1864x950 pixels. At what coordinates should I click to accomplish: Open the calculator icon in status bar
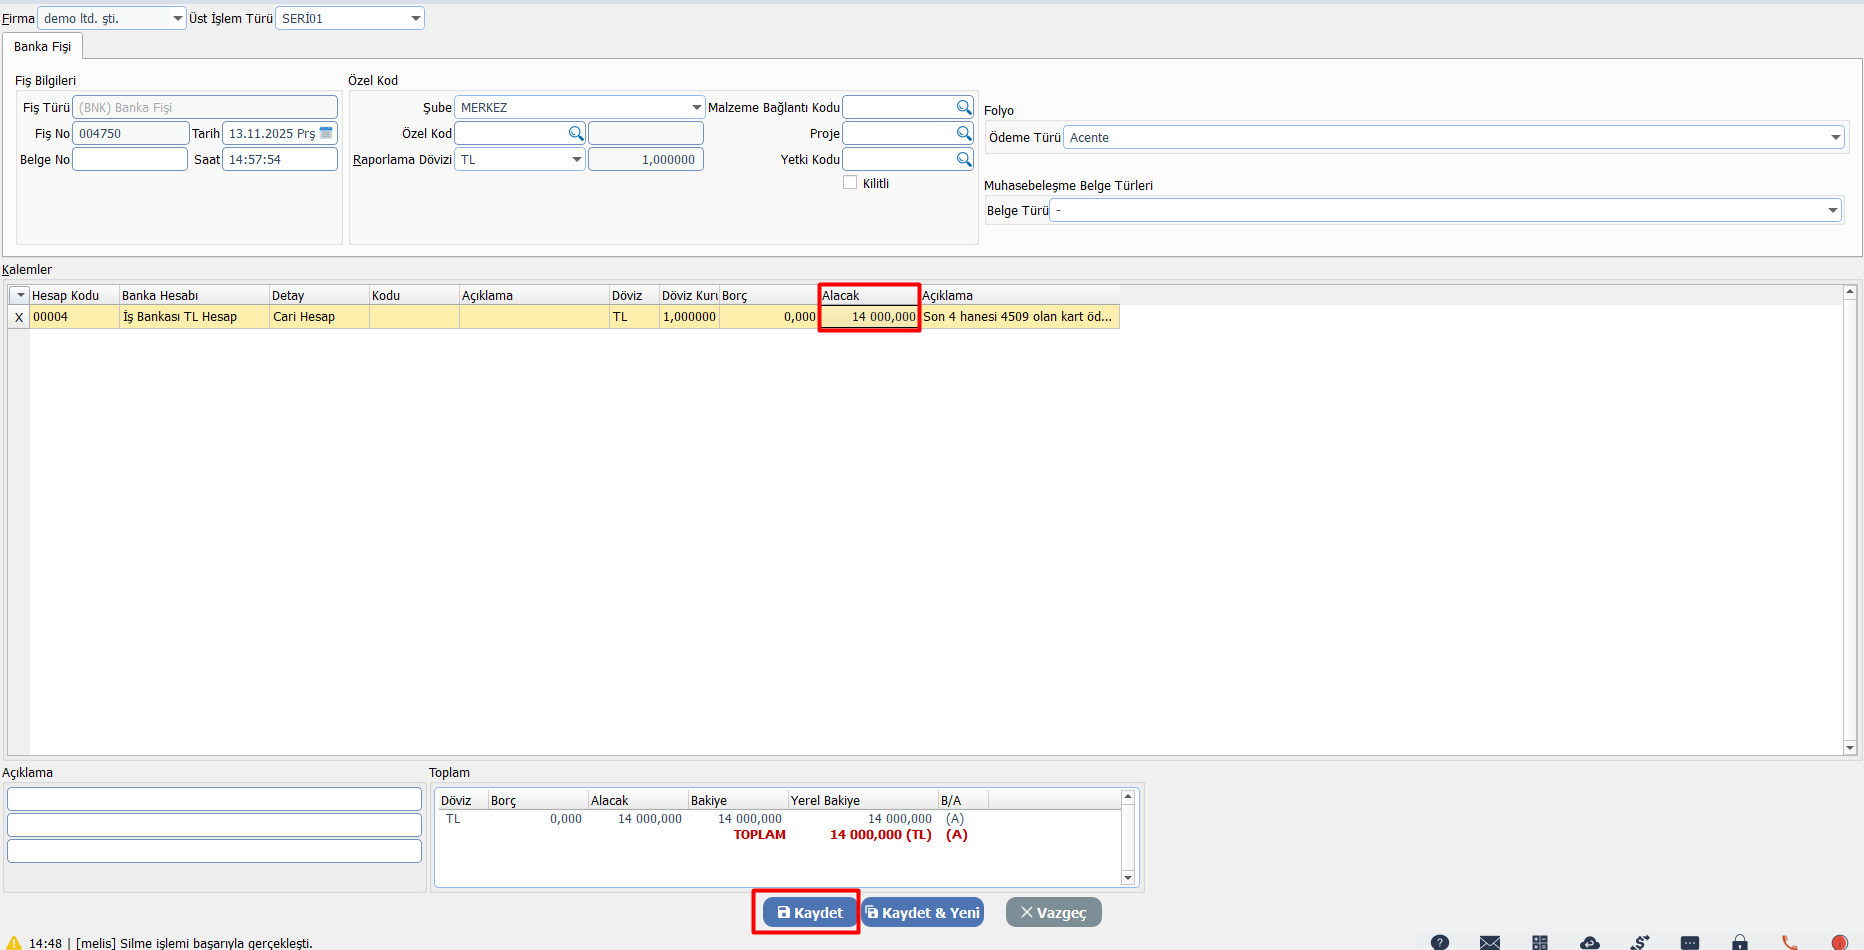click(1540, 942)
